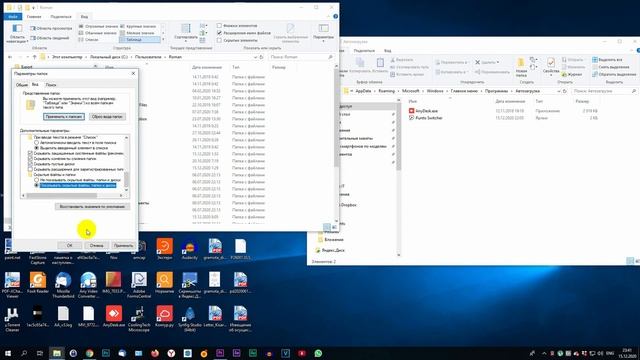Viewport: 640px width, 360px height.
Task: Click OK in the folder options dialog
Action: click(69, 245)
